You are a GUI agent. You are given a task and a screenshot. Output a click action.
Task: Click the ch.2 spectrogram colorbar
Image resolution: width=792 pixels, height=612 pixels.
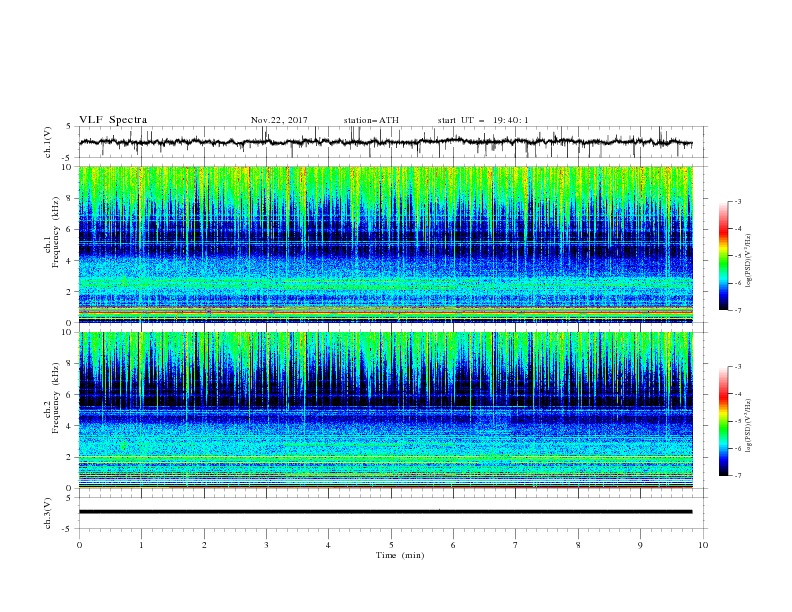pos(723,421)
